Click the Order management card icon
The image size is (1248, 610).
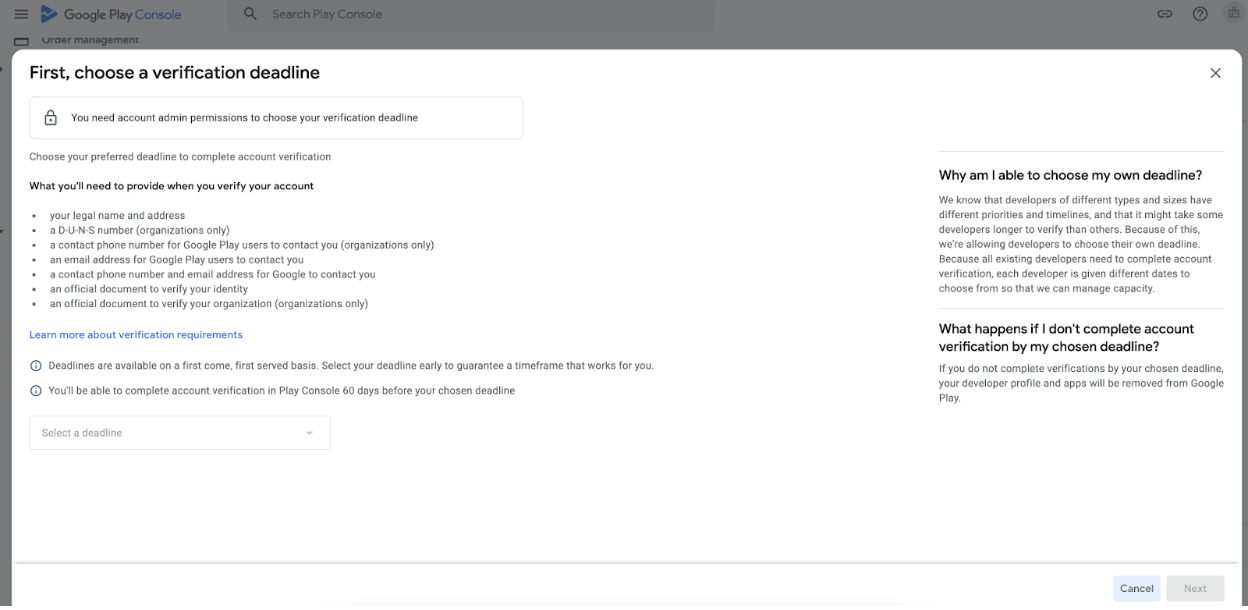click(x=21, y=40)
